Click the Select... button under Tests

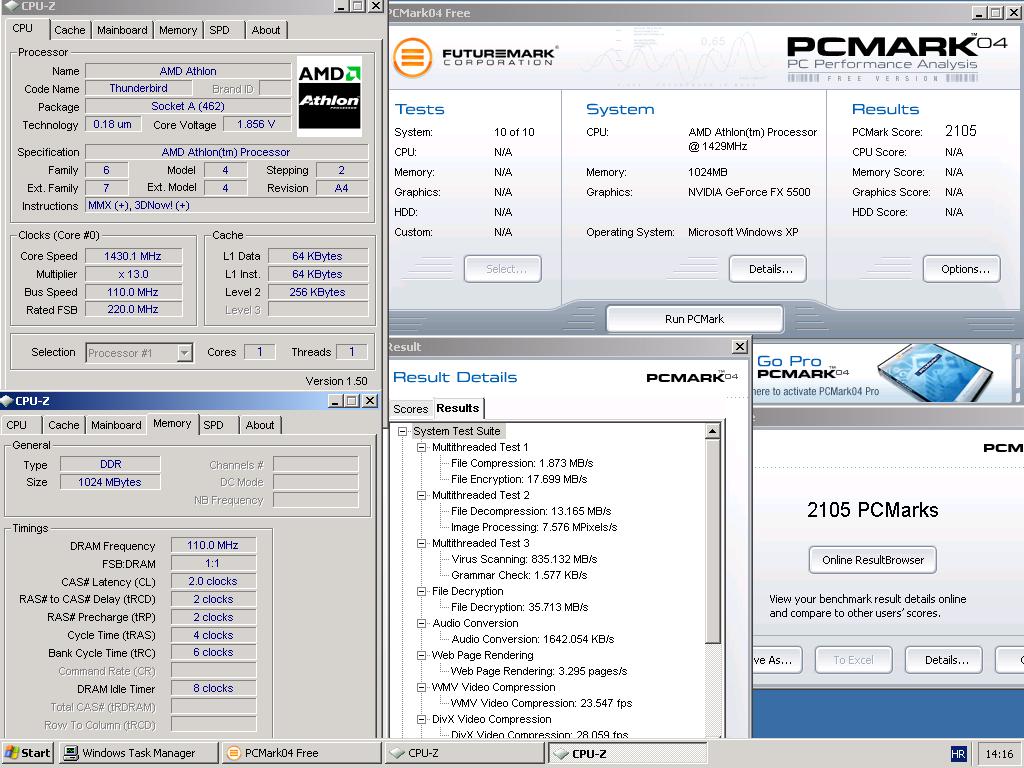503,269
